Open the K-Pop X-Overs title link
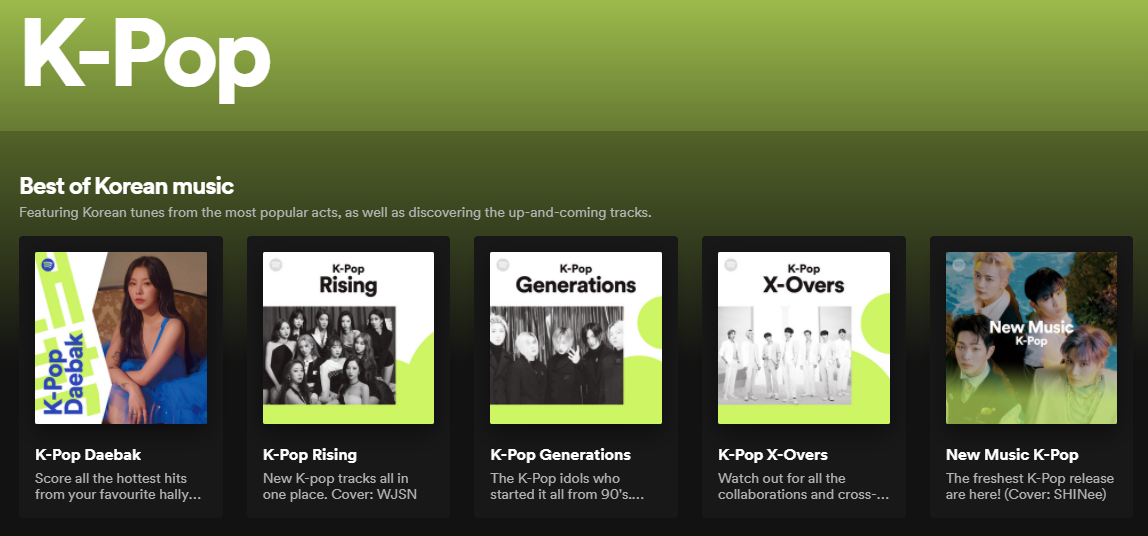Viewport: 1148px width, 536px height. point(773,455)
